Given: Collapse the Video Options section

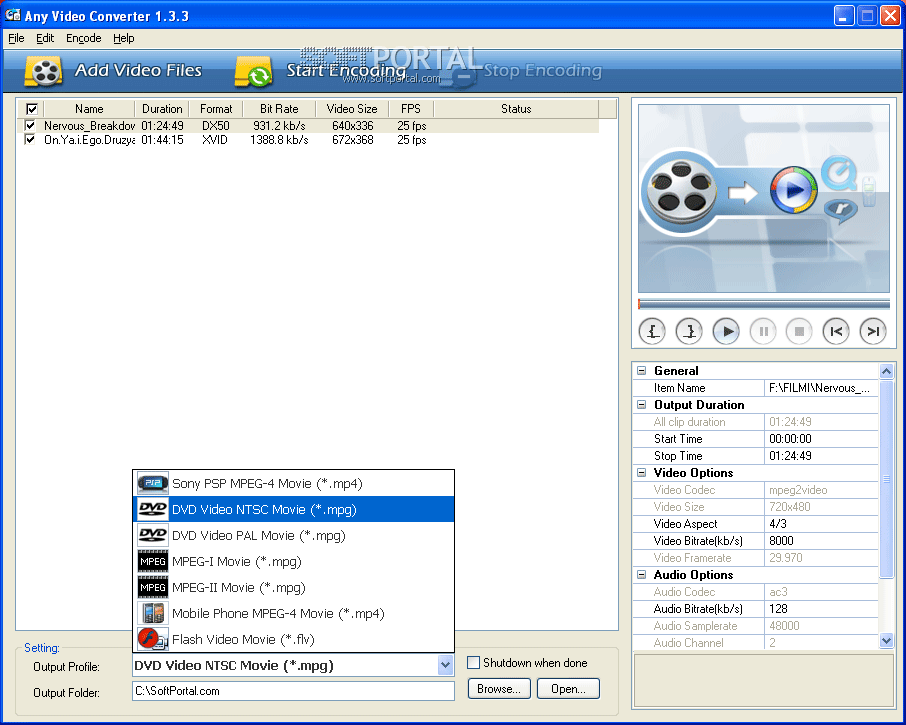Looking at the screenshot, I should tap(641, 473).
